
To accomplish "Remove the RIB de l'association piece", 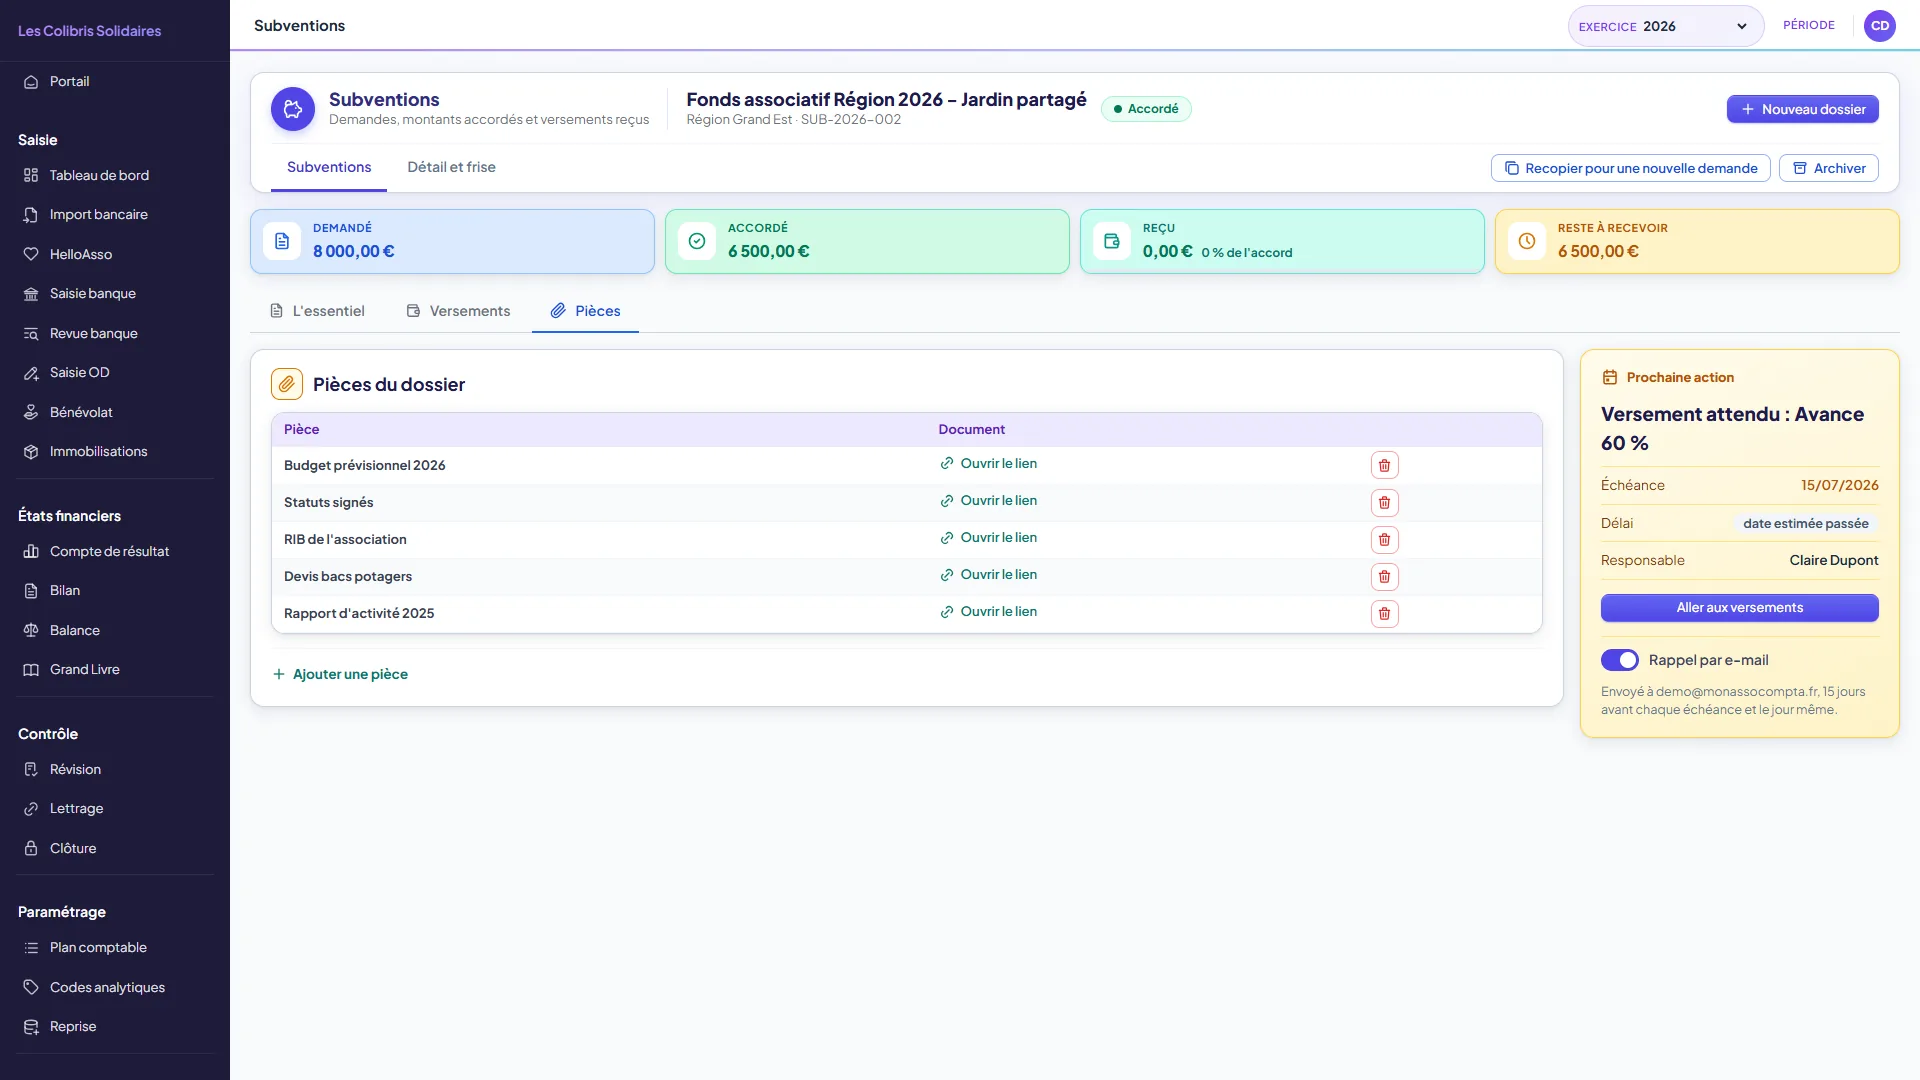I will click(x=1384, y=539).
